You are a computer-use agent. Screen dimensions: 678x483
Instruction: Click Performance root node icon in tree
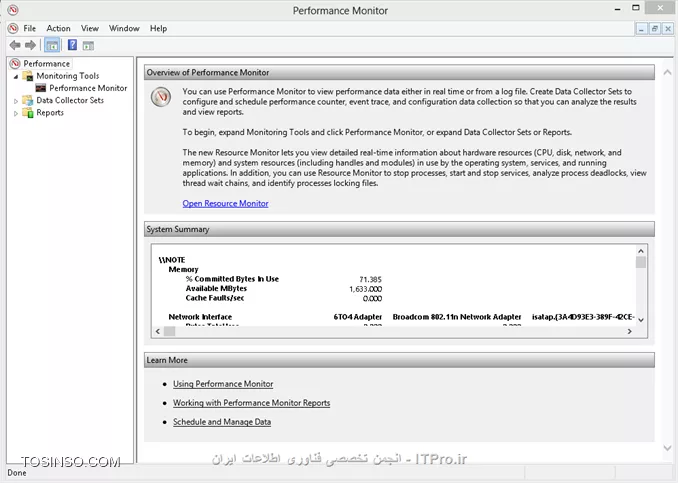(15, 64)
